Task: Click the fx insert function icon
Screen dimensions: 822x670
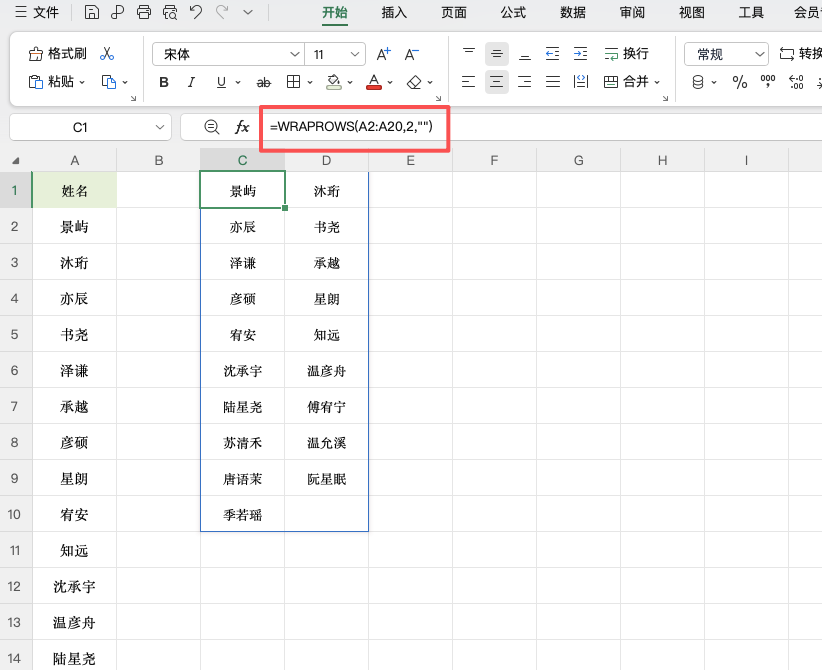Action: [x=242, y=127]
